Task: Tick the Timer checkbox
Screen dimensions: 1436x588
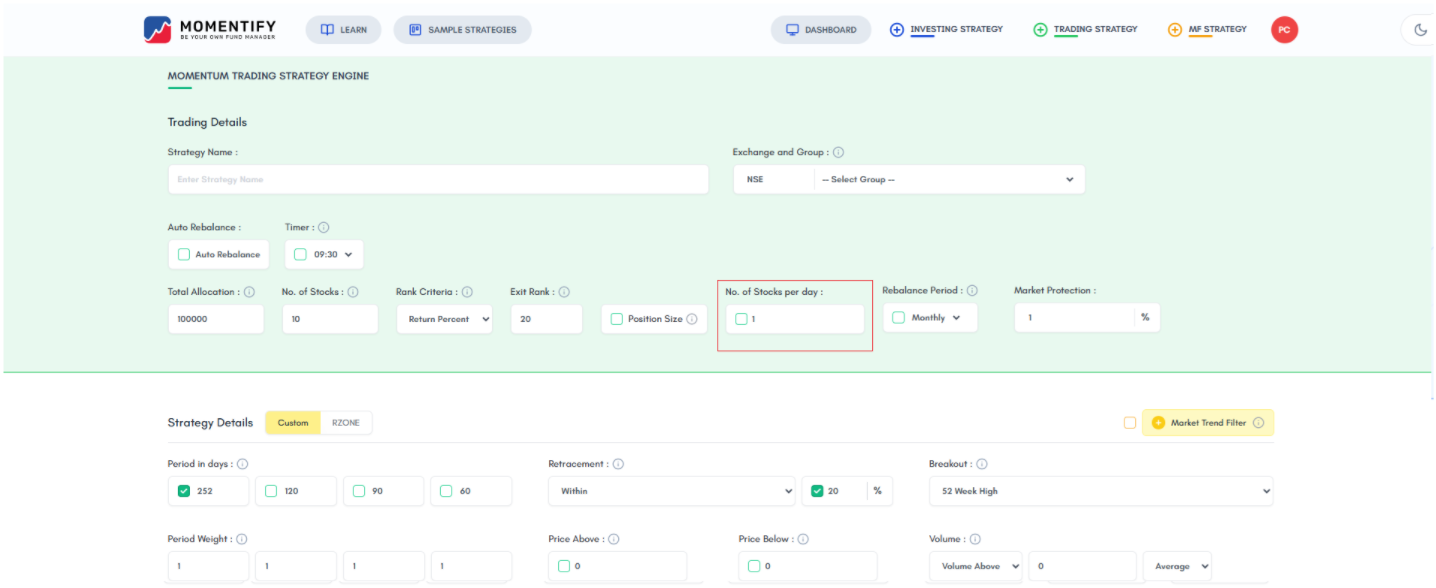Action: coord(300,254)
